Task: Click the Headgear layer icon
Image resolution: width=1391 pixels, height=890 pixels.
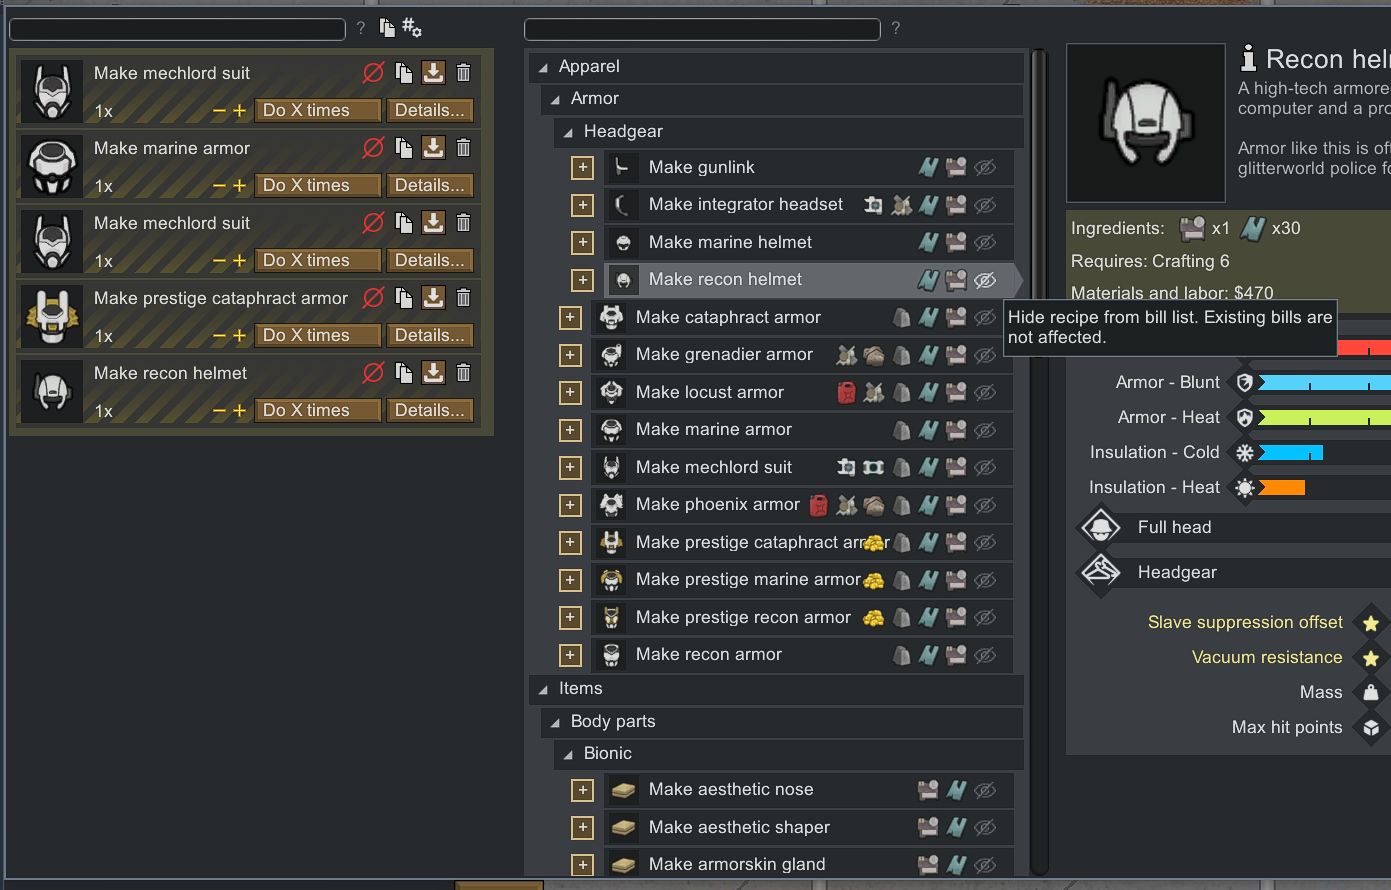Action: click(x=1101, y=572)
